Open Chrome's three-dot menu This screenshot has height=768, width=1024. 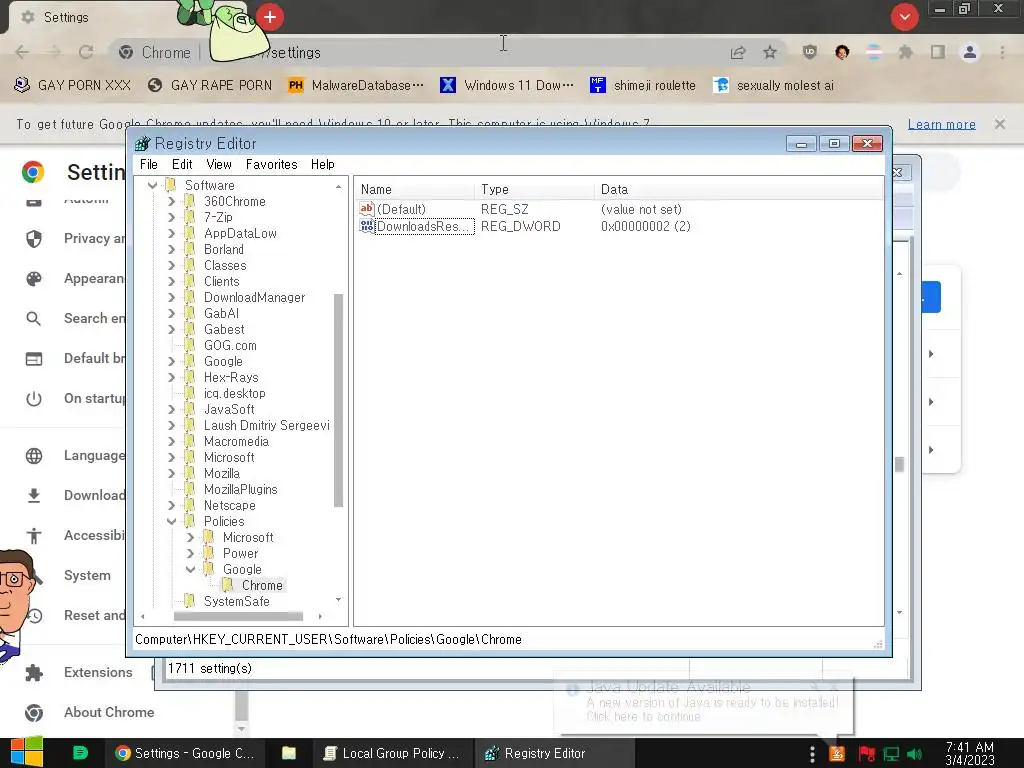[1002, 52]
